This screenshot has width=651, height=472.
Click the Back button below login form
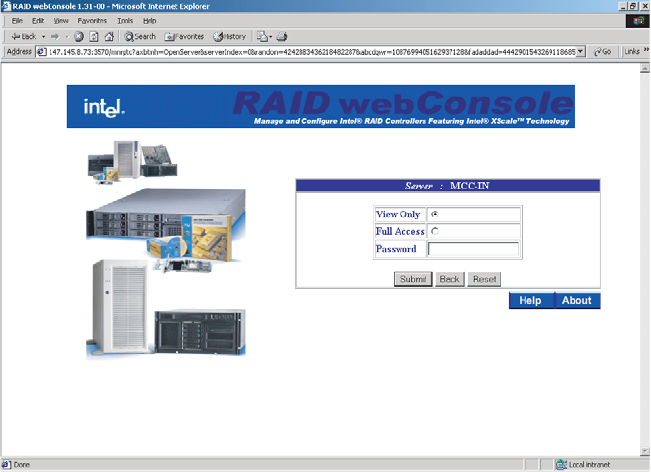tap(449, 279)
